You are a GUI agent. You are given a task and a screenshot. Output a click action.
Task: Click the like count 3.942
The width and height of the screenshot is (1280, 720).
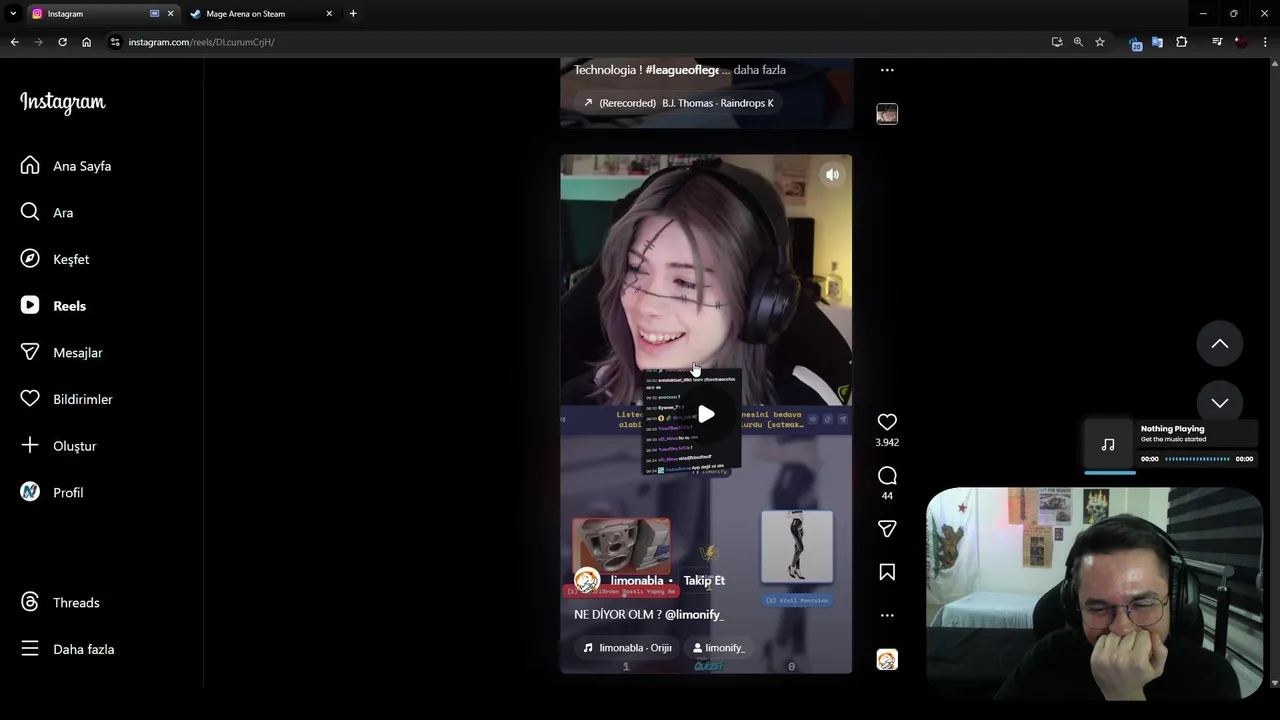coord(887,442)
